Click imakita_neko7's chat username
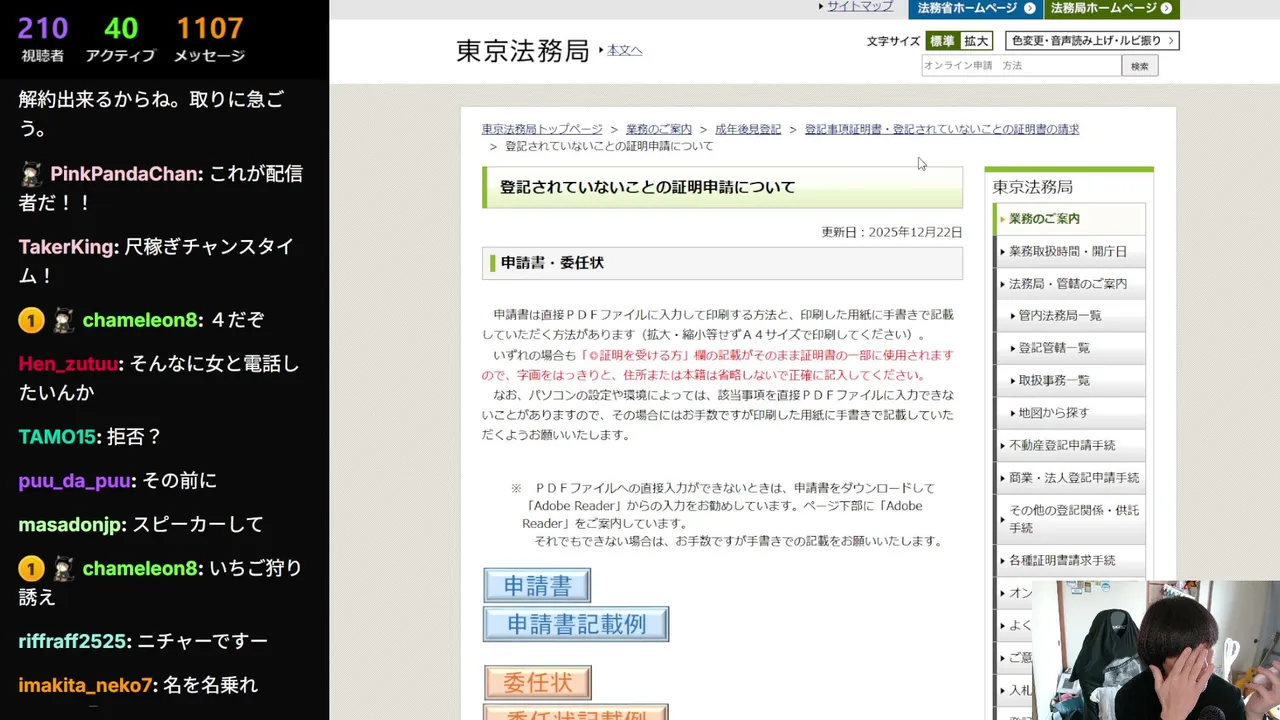This screenshot has height=720, width=1280. coord(85,685)
